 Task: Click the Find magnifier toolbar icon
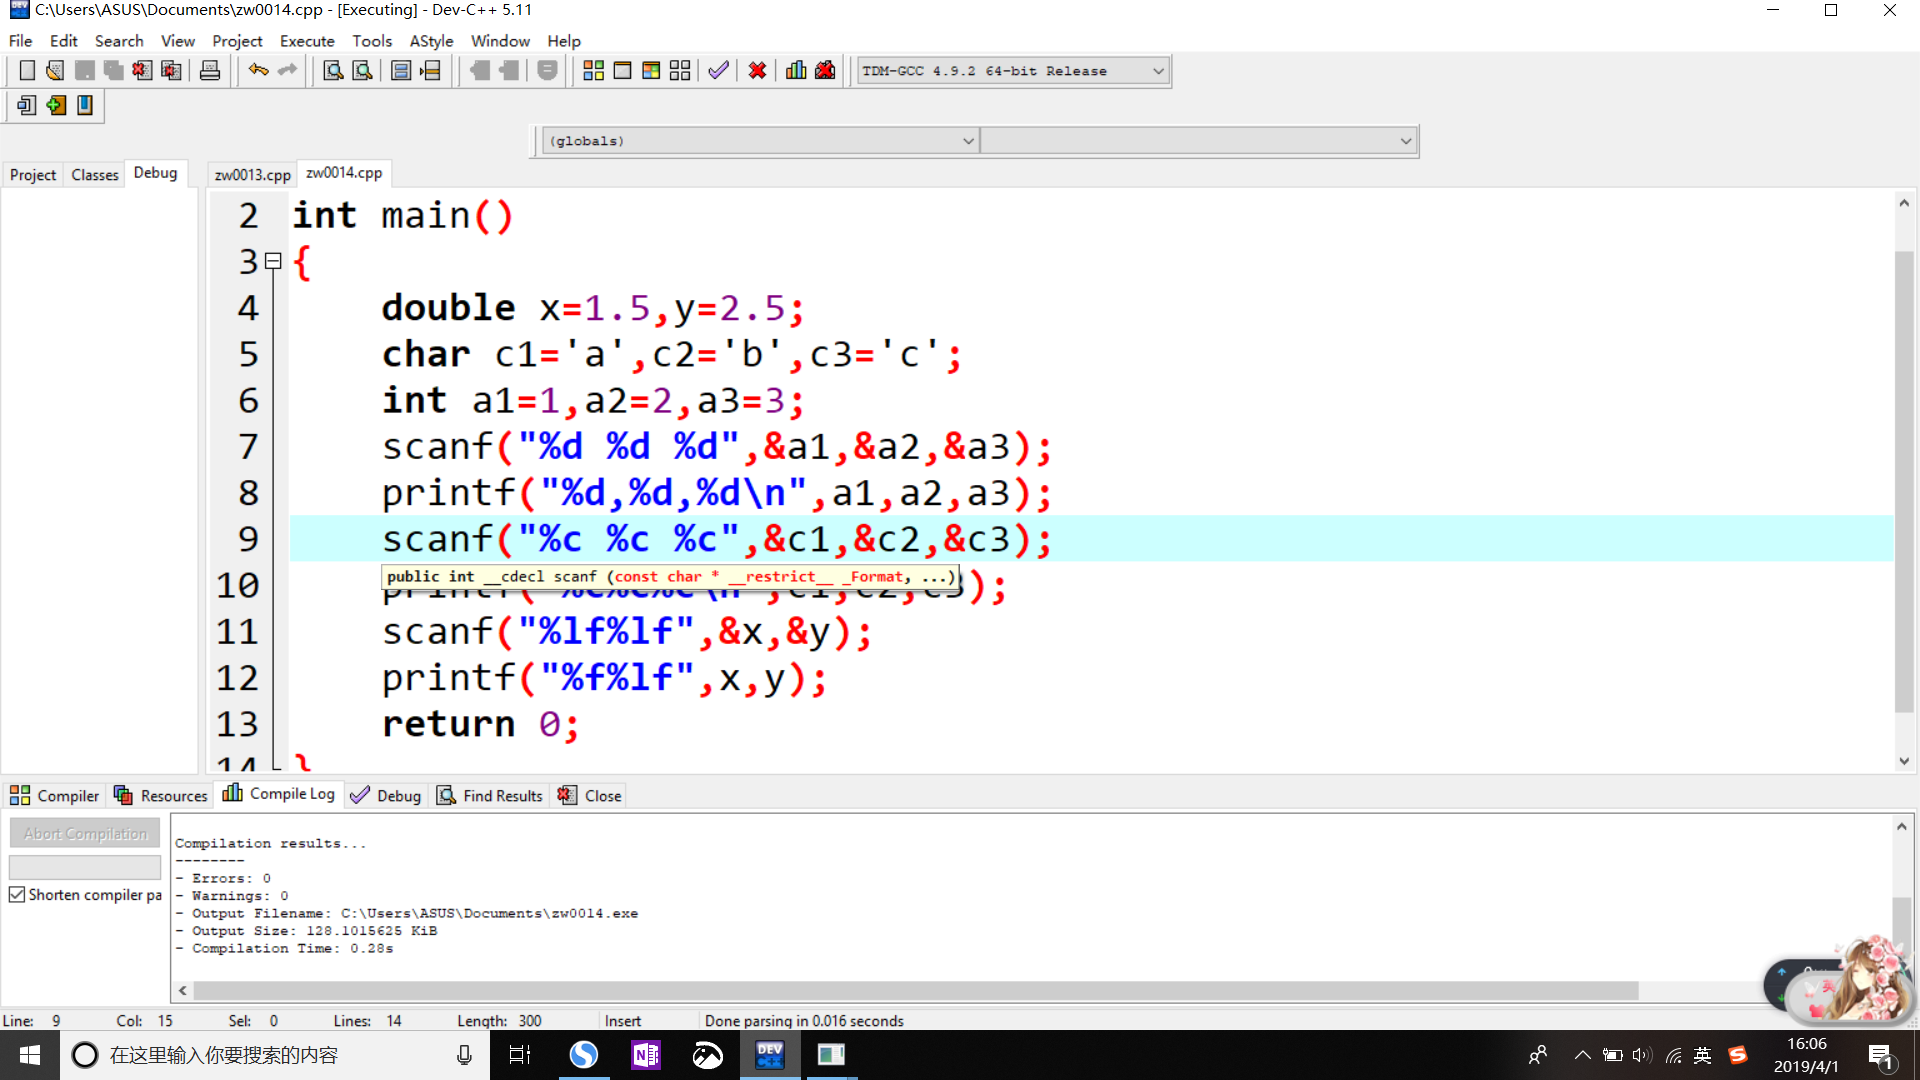point(333,71)
